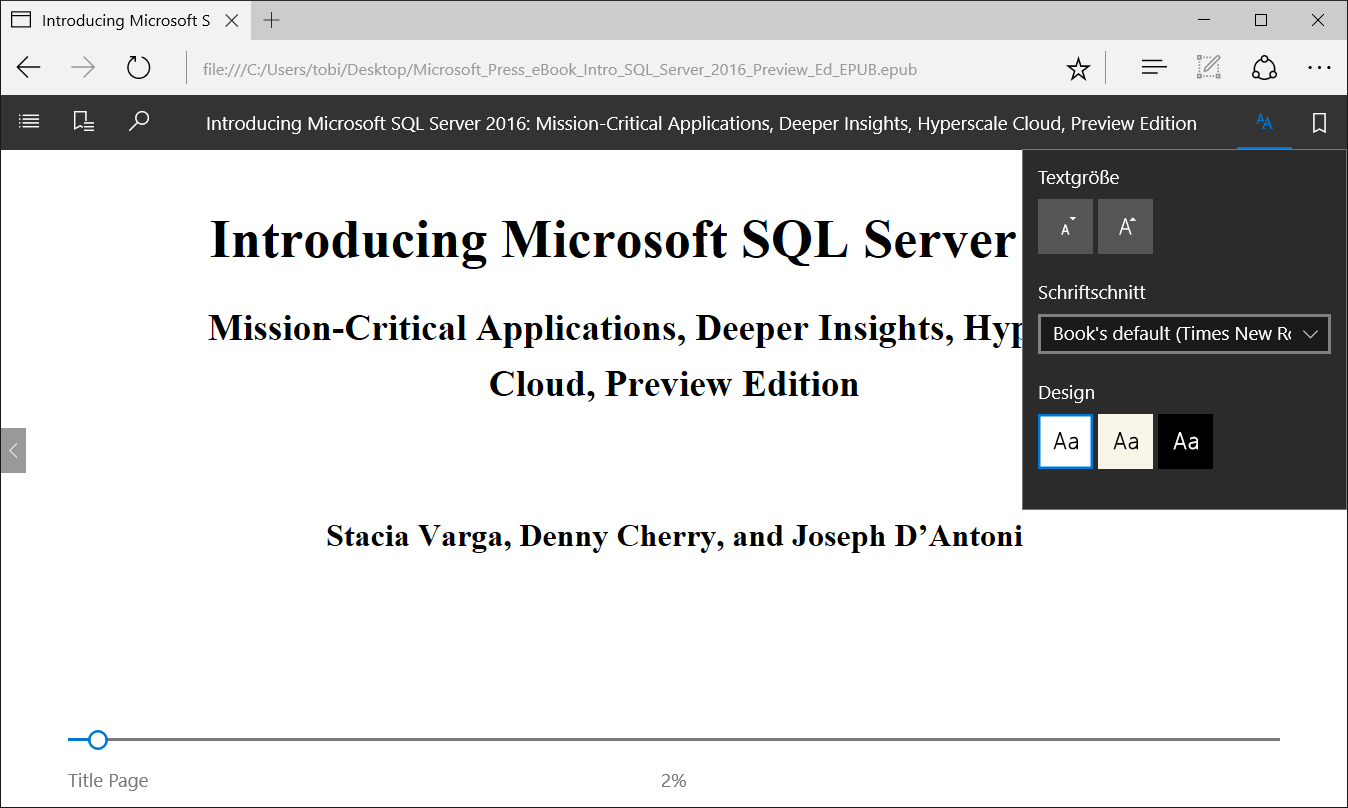Add a bookmark for this page
The width and height of the screenshot is (1348, 808).
point(1319,122)
